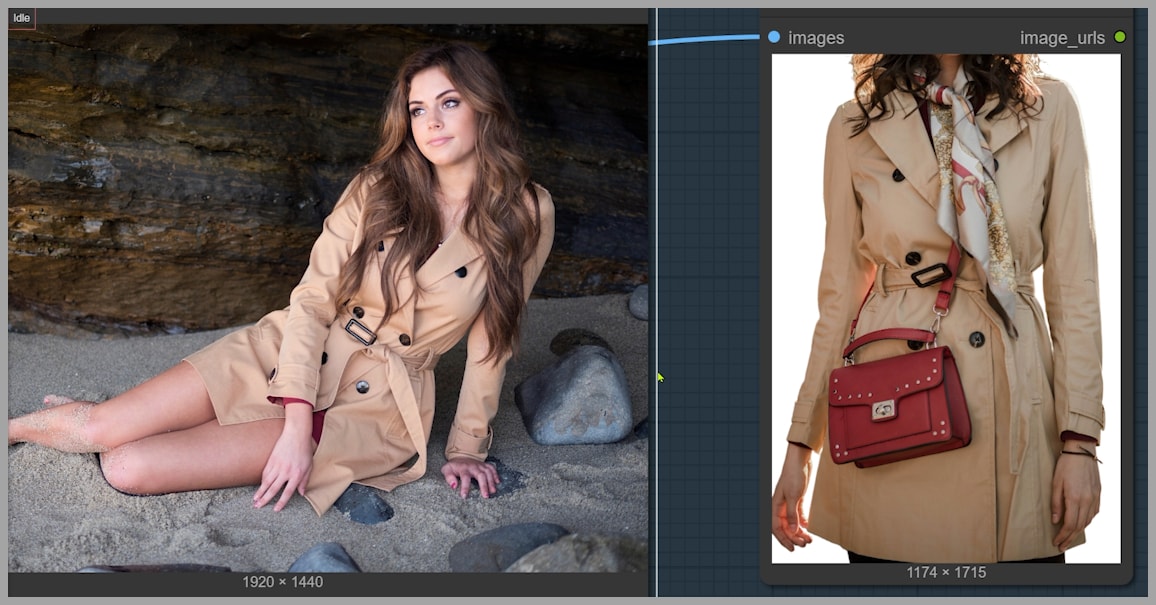The width and height of the screenshot is (1156, 605).
Task: Click the blue images input socket
Action: pos(774,37)
